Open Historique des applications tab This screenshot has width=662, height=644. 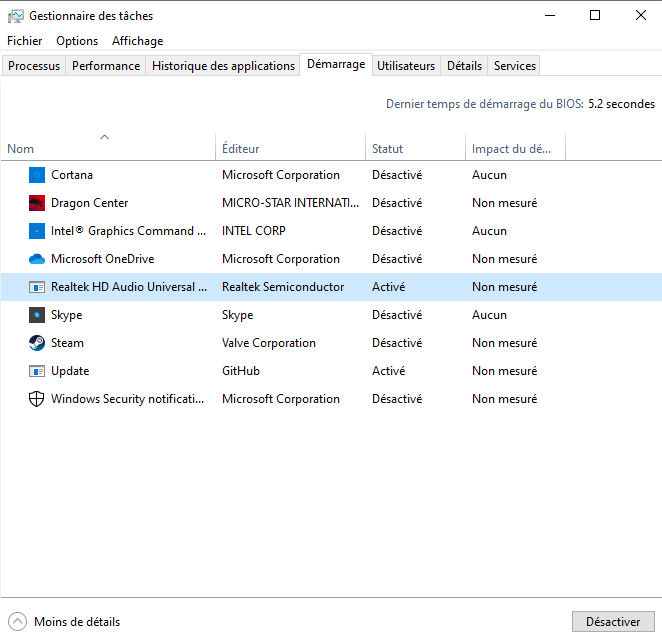tap(223, 66)
